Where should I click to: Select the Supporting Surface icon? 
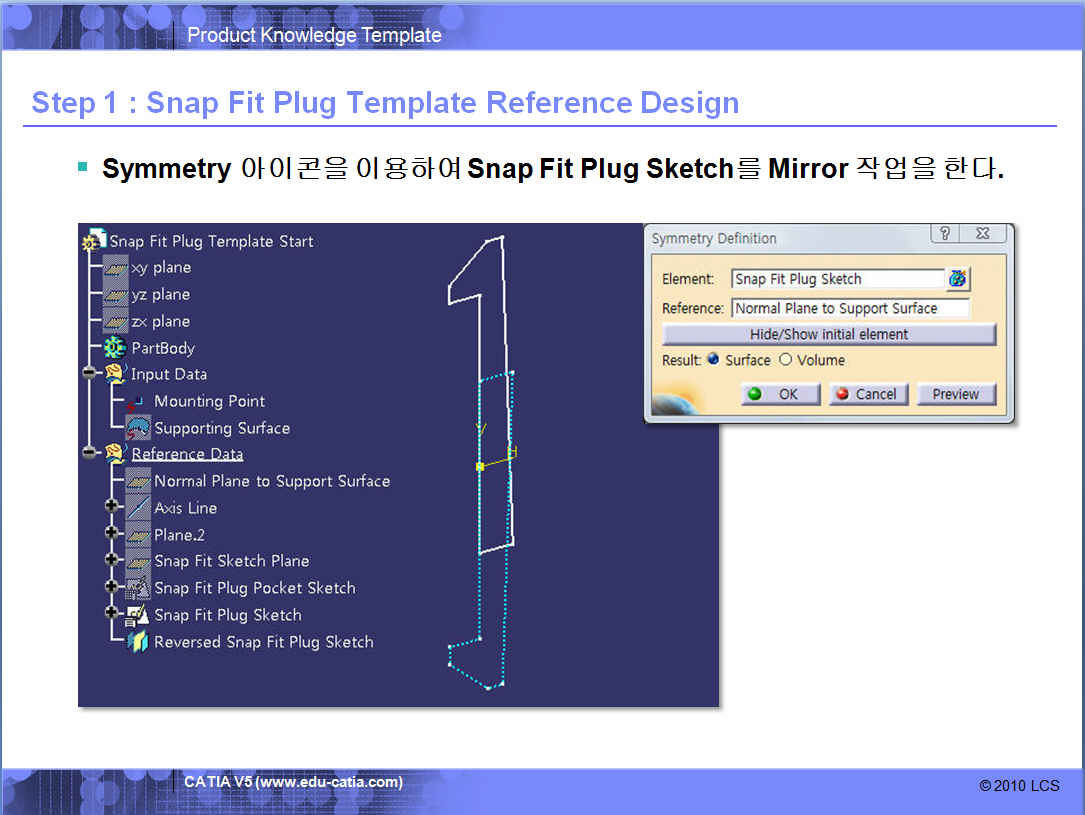(x=137, y=428)
